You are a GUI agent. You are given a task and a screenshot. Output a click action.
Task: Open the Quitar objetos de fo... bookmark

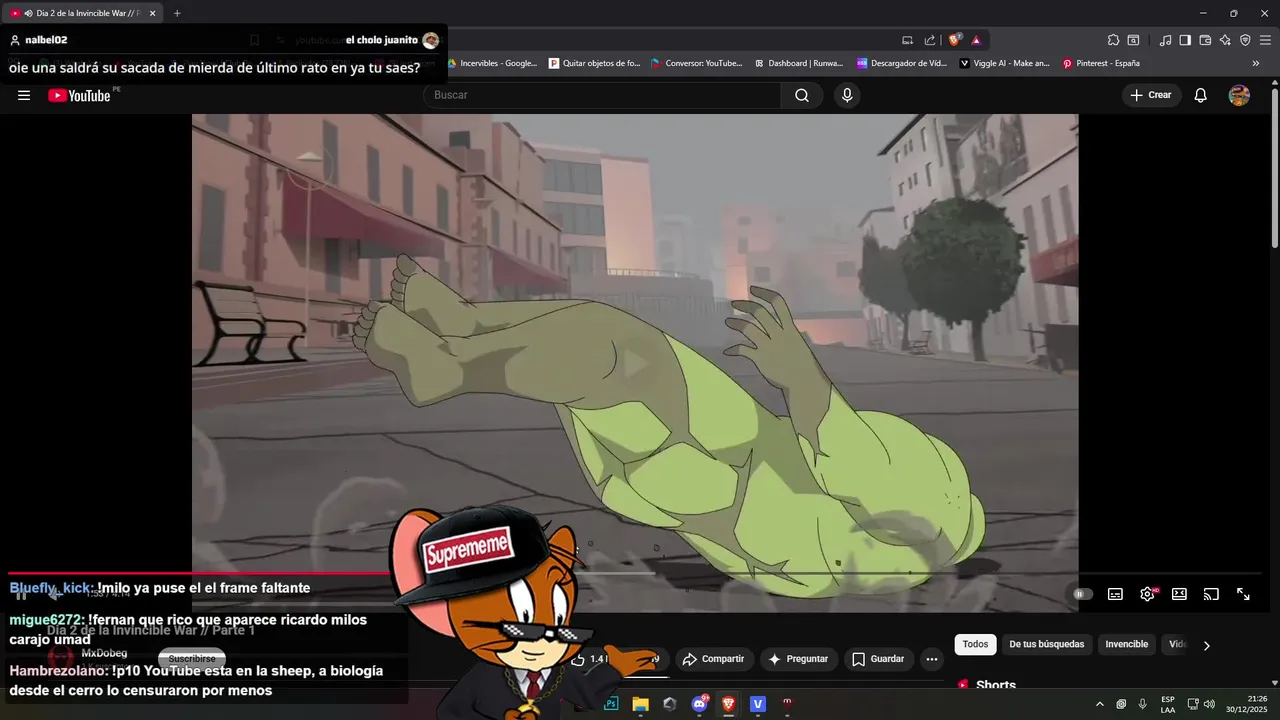594,63
